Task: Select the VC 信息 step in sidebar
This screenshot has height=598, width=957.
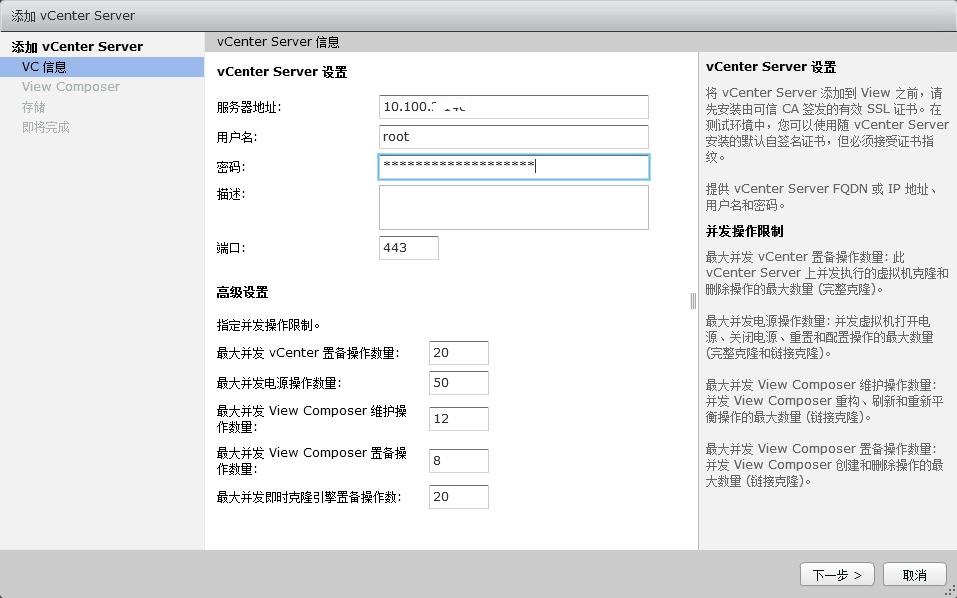Action: [44, 66]
